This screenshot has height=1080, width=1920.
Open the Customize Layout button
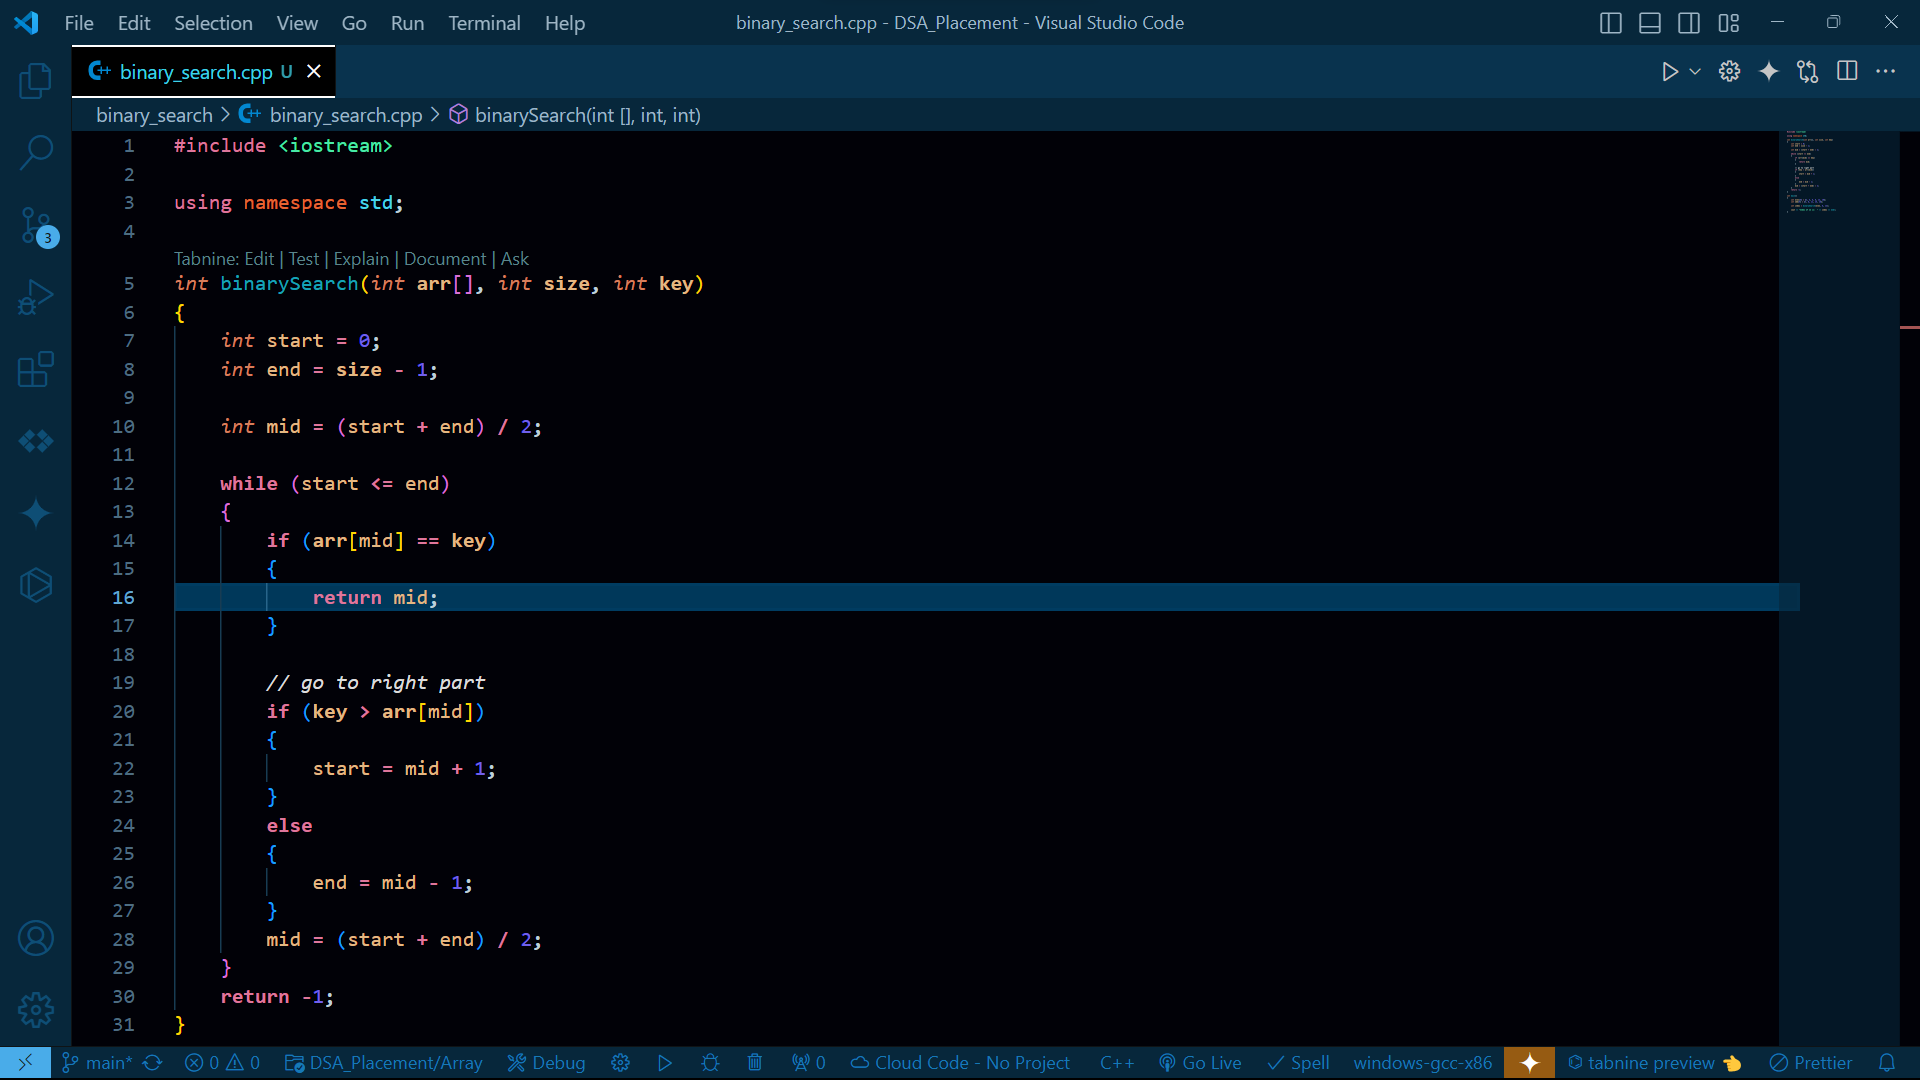1729,23
